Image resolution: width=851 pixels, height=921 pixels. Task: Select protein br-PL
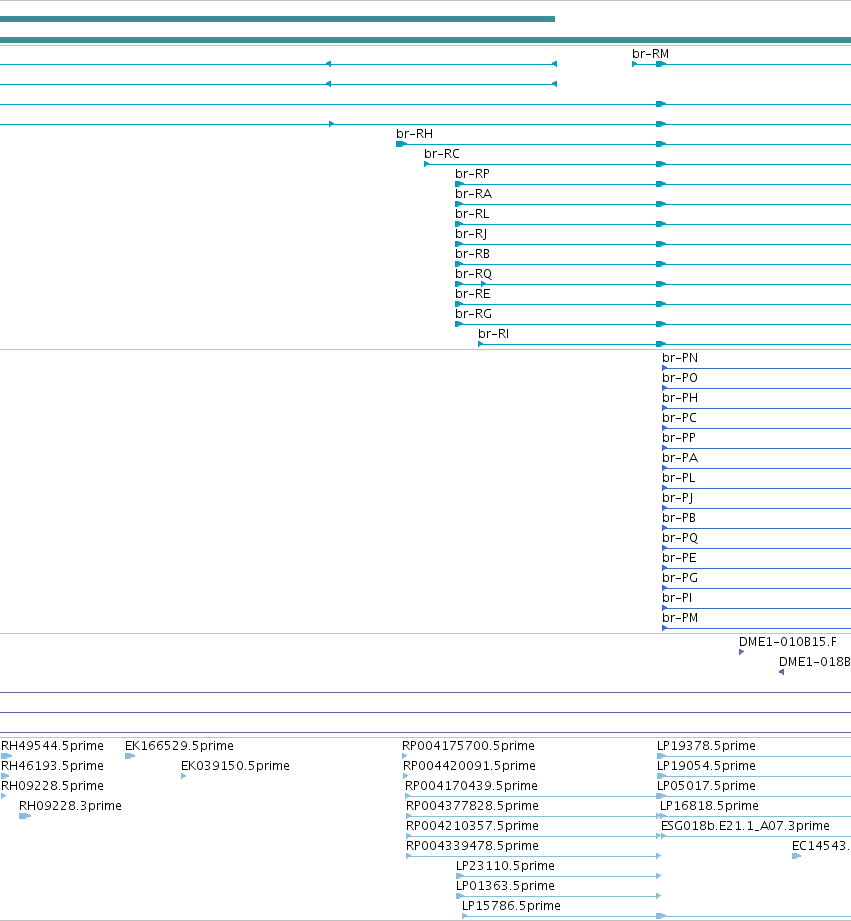678,478
